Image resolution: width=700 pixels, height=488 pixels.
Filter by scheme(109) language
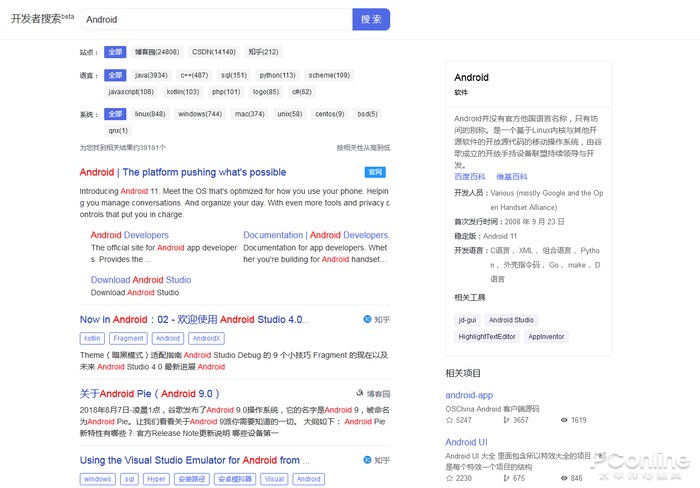pyautogui.click(x=329, y=75)
